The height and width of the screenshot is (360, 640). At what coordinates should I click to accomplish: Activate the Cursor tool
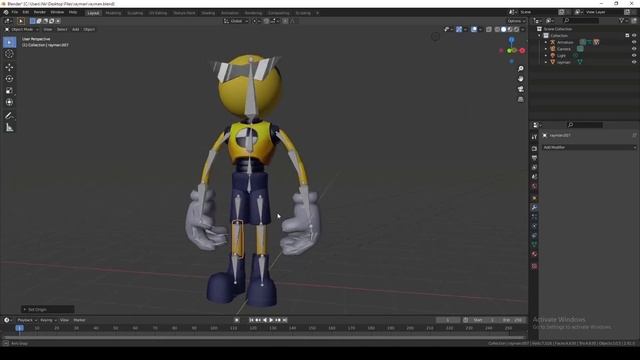coord(9,54)
